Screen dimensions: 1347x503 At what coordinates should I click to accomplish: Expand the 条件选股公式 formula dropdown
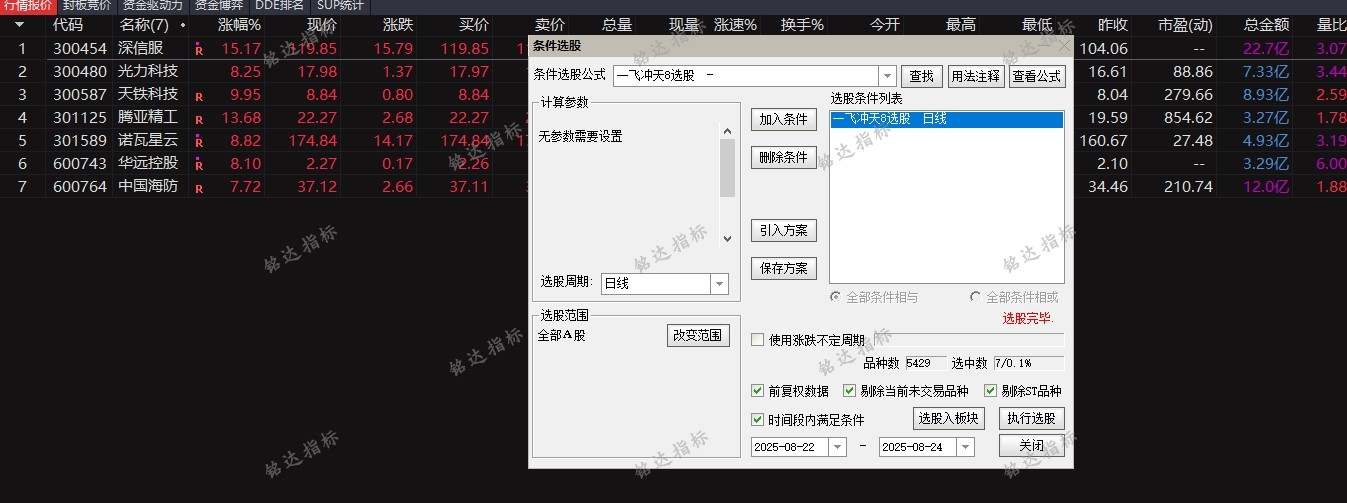pos(887,76)
